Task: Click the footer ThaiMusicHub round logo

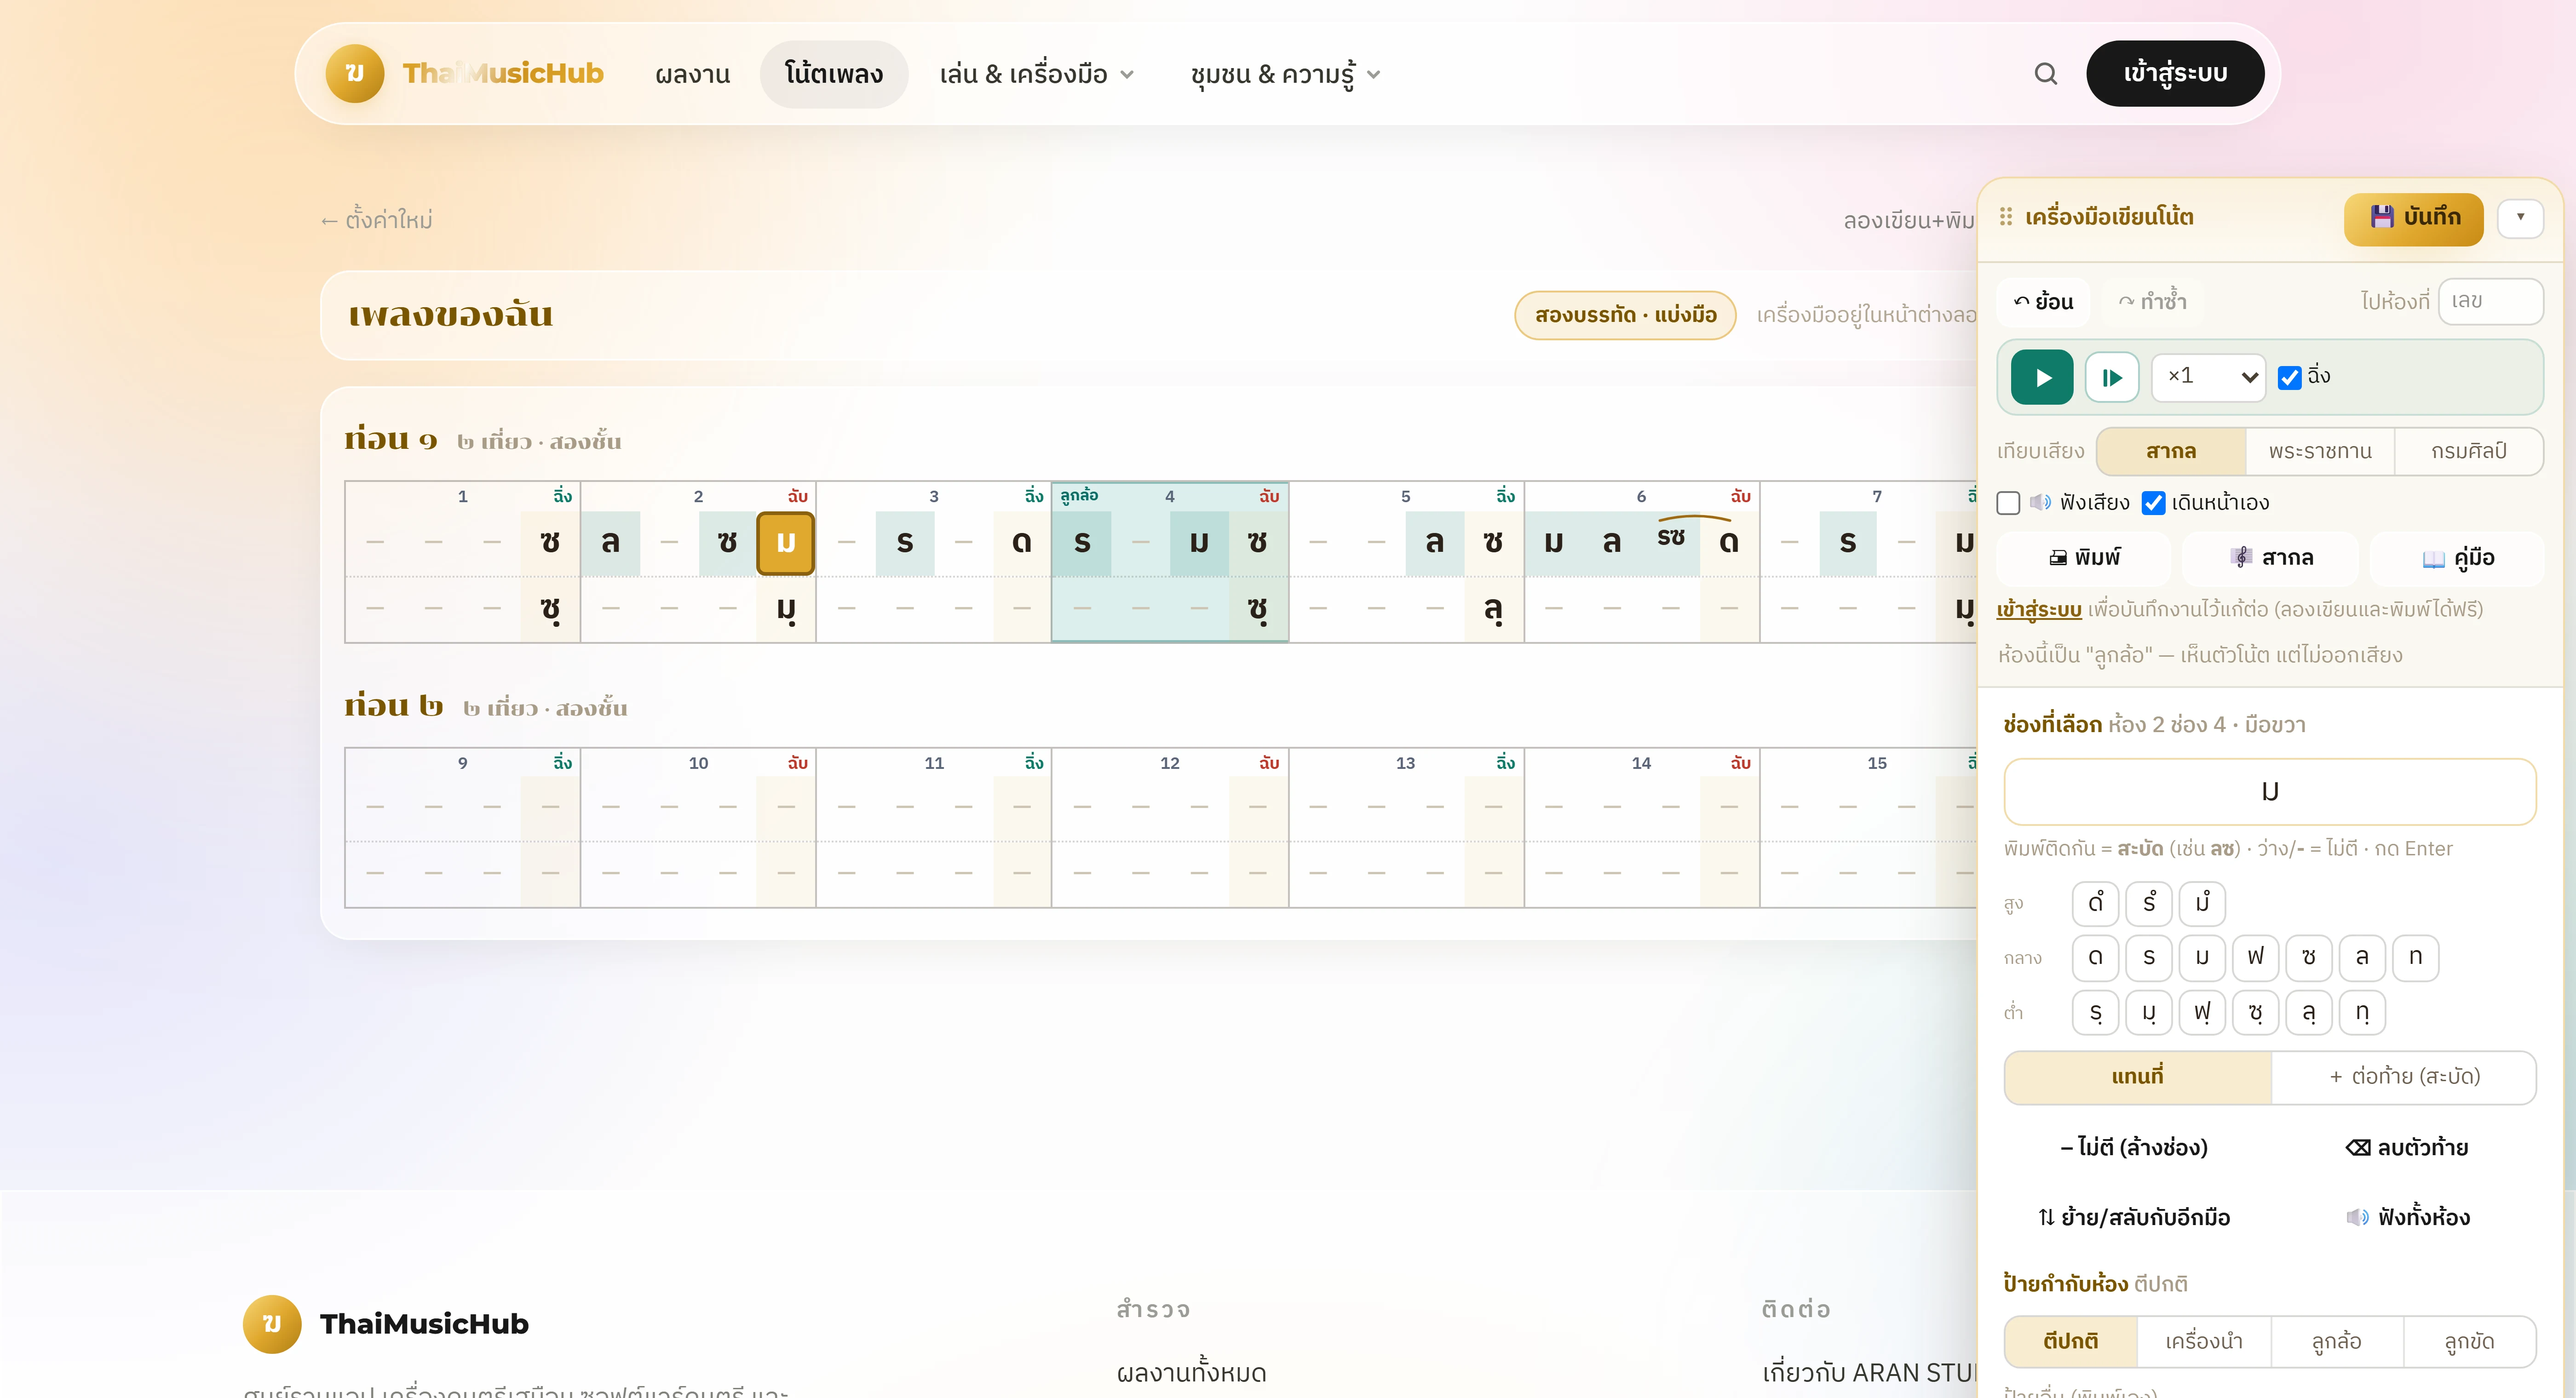Action: pos(272,1324)
